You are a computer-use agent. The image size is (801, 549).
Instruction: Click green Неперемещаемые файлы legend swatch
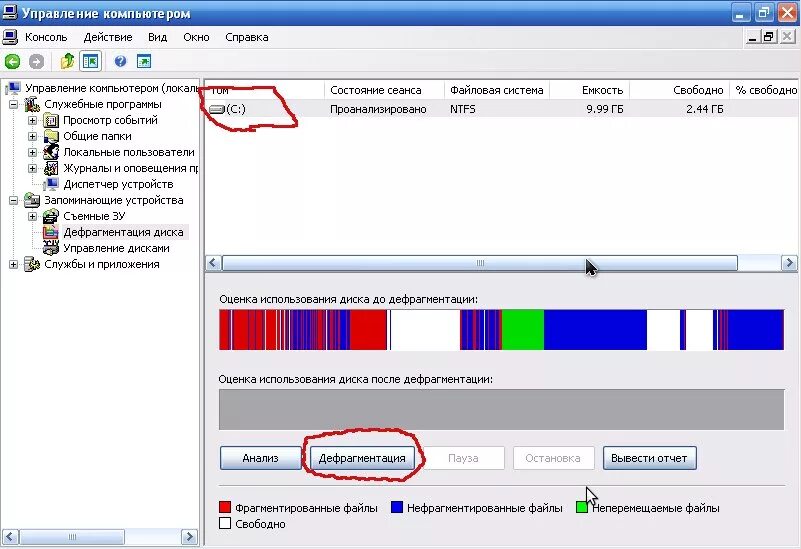581,507
